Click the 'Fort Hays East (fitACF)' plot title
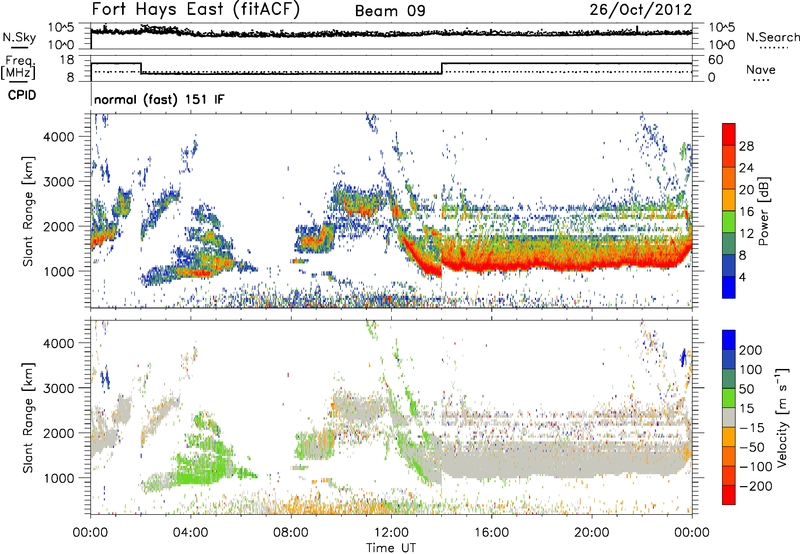Viewport: 800px width, 554px height. (195, 9)
